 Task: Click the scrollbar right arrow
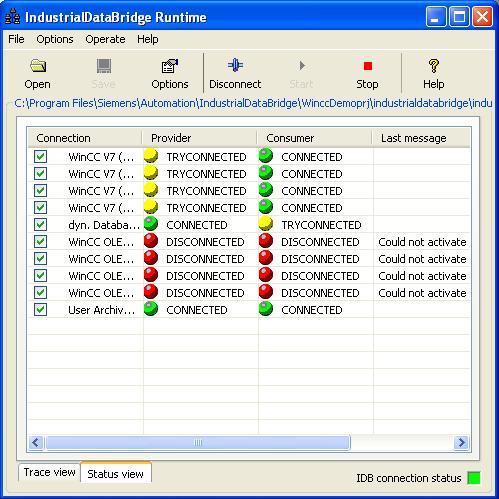point(461,443)
